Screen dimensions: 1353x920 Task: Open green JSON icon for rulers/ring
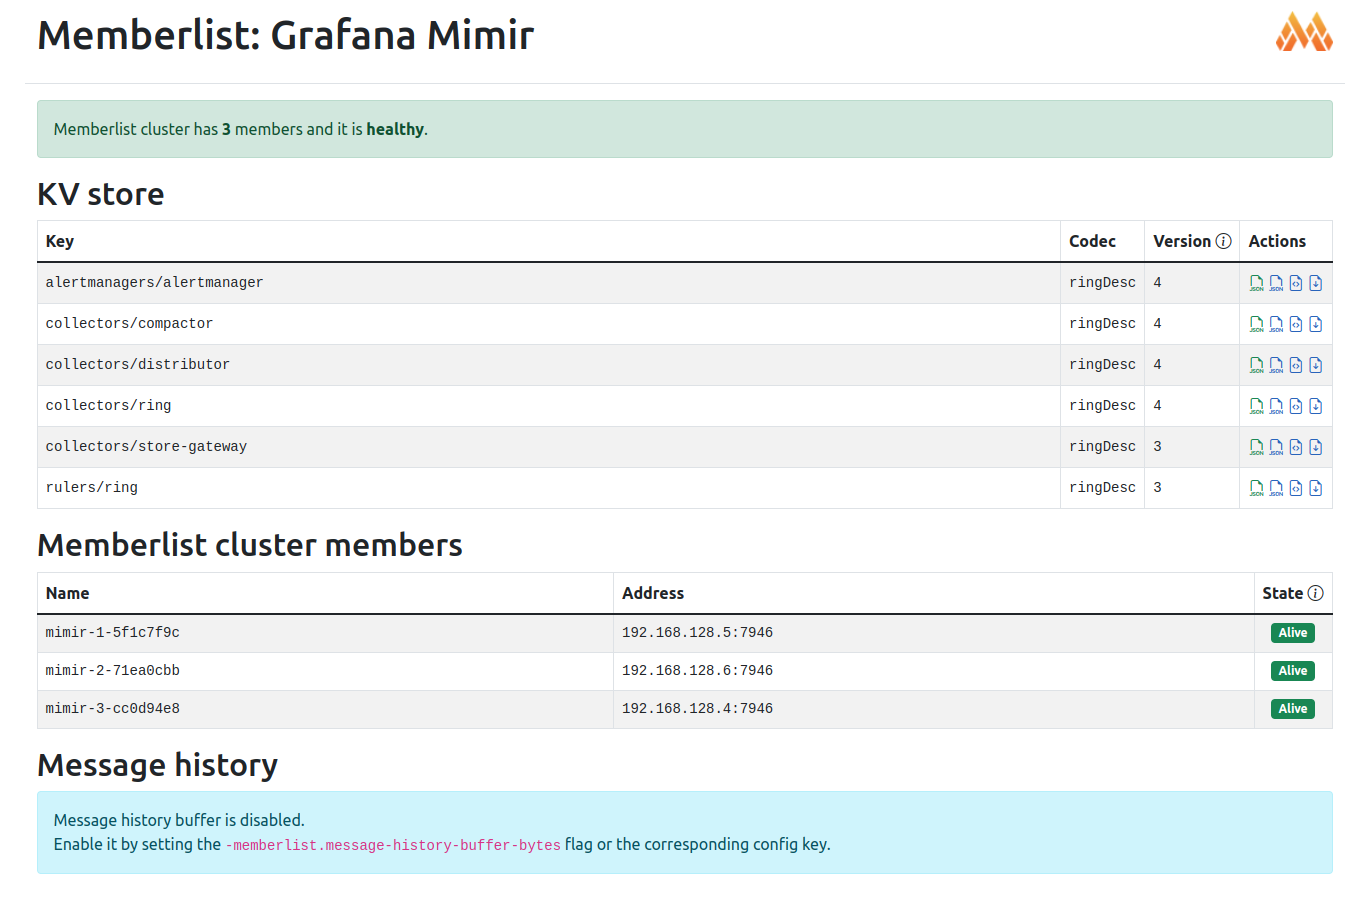(x=1256, y=488)
